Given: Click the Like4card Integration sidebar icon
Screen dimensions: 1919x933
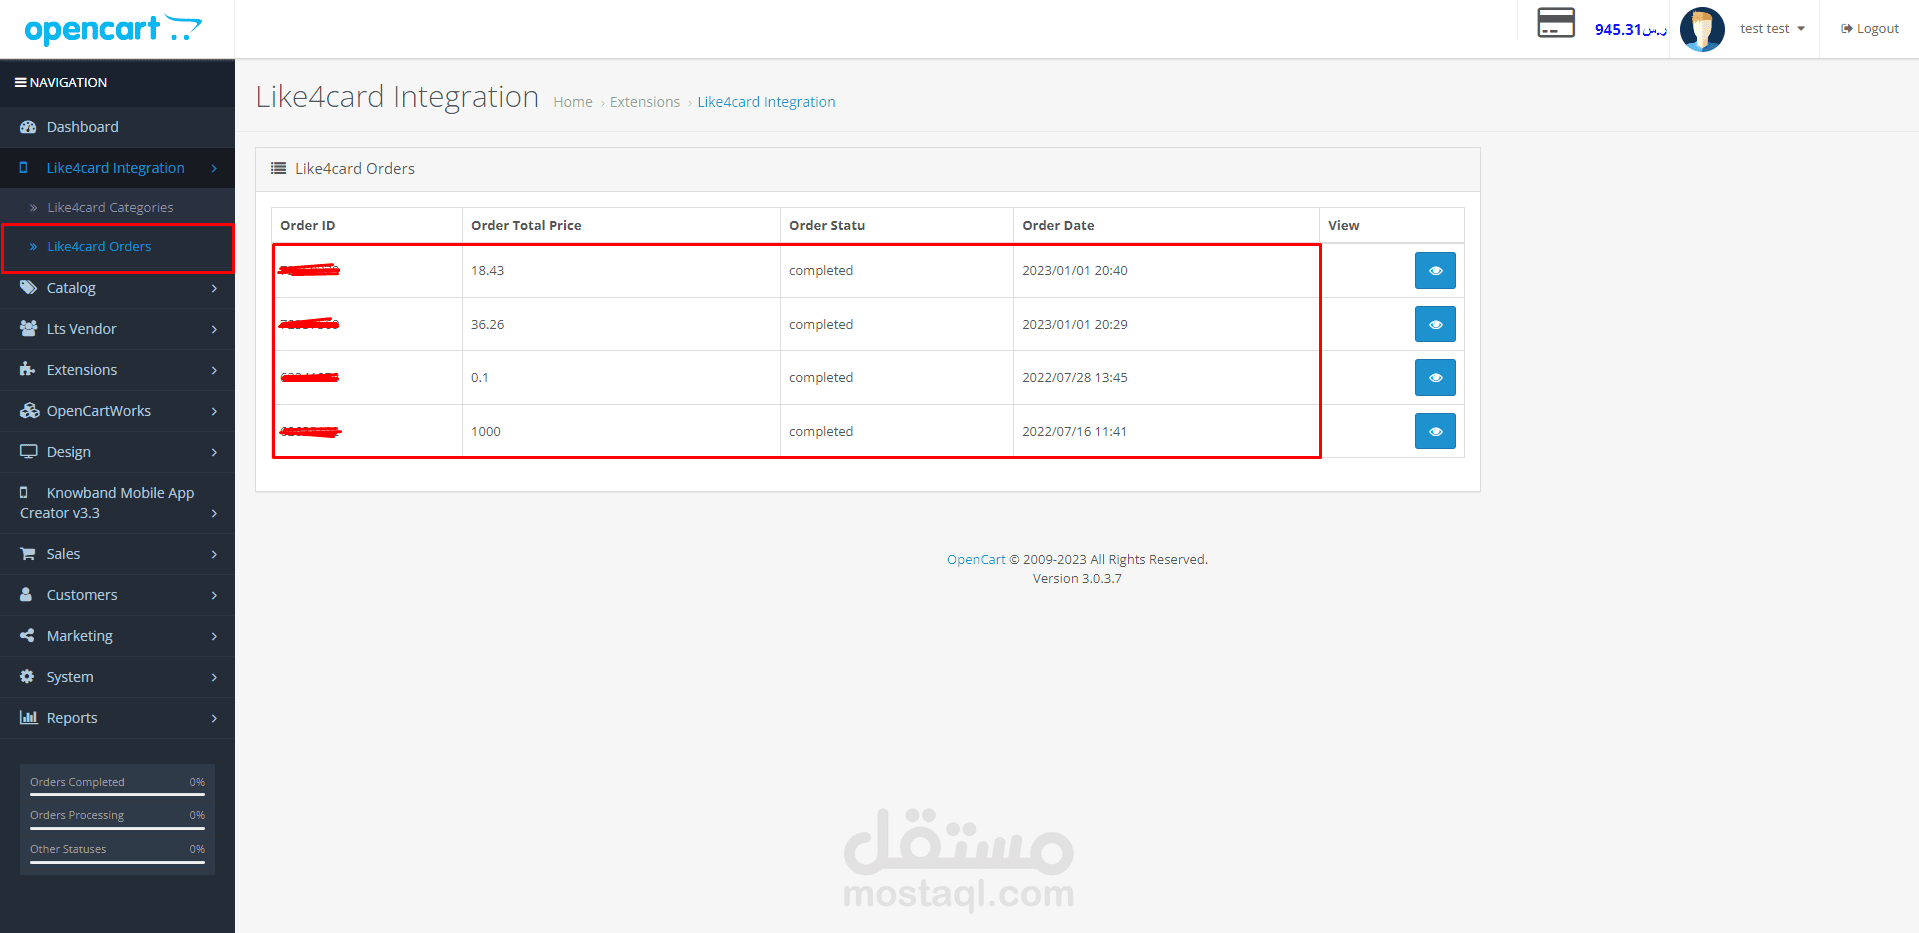Looking at the screenshot, I should pos(24,168).
